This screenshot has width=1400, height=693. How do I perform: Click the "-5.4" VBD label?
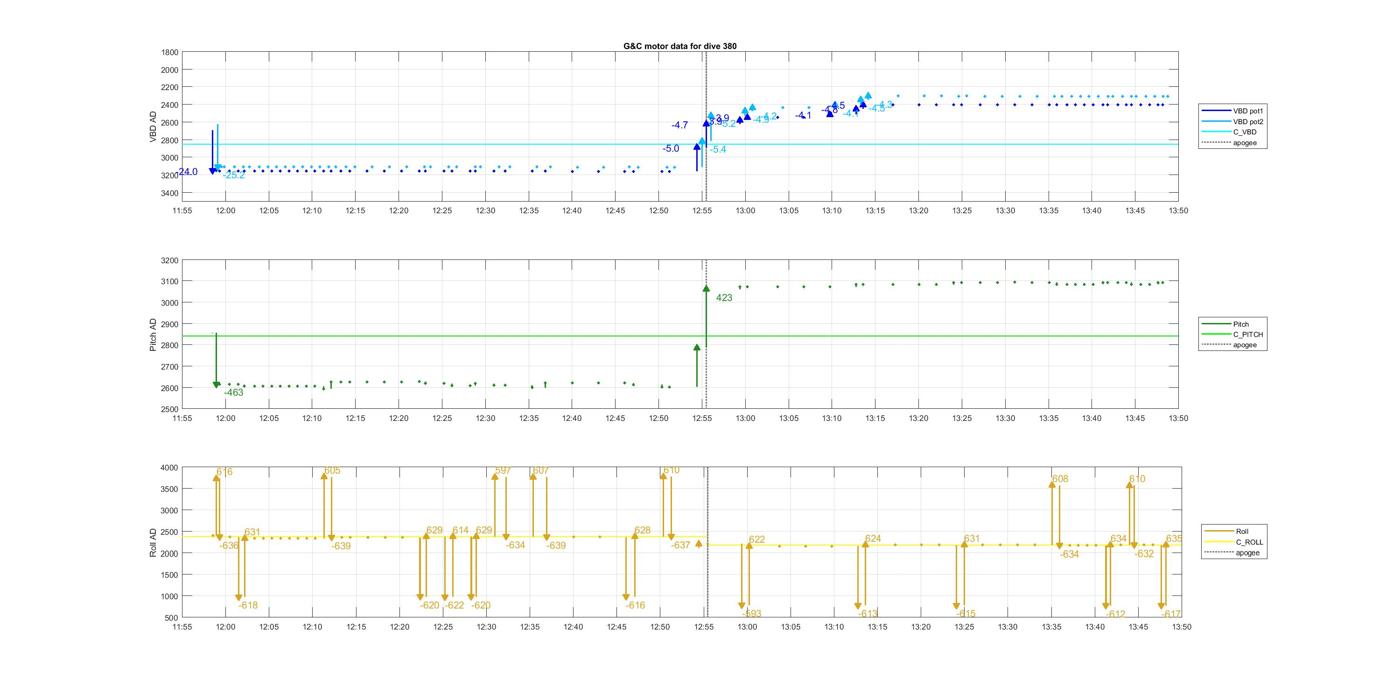[718, 150]
